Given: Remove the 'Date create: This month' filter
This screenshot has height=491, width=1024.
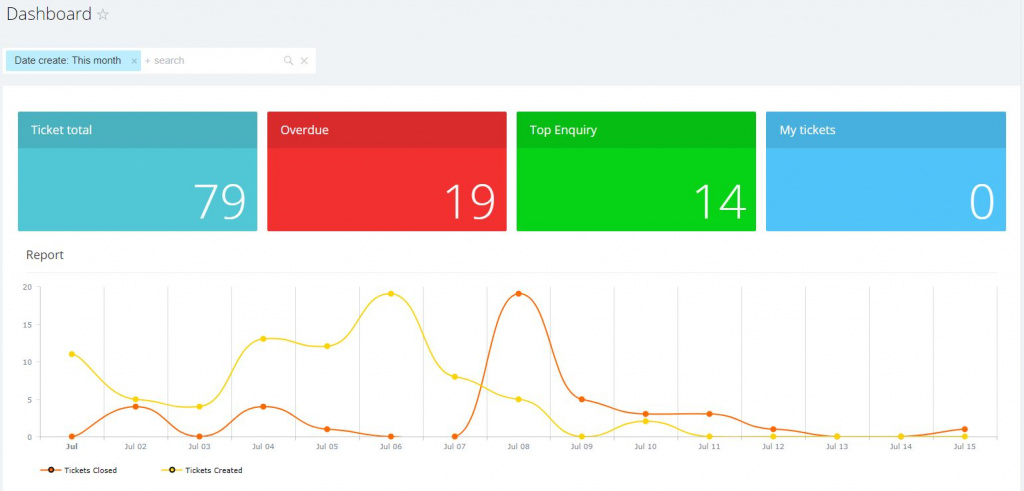Looking at the screenshot, I should [134, 61].
